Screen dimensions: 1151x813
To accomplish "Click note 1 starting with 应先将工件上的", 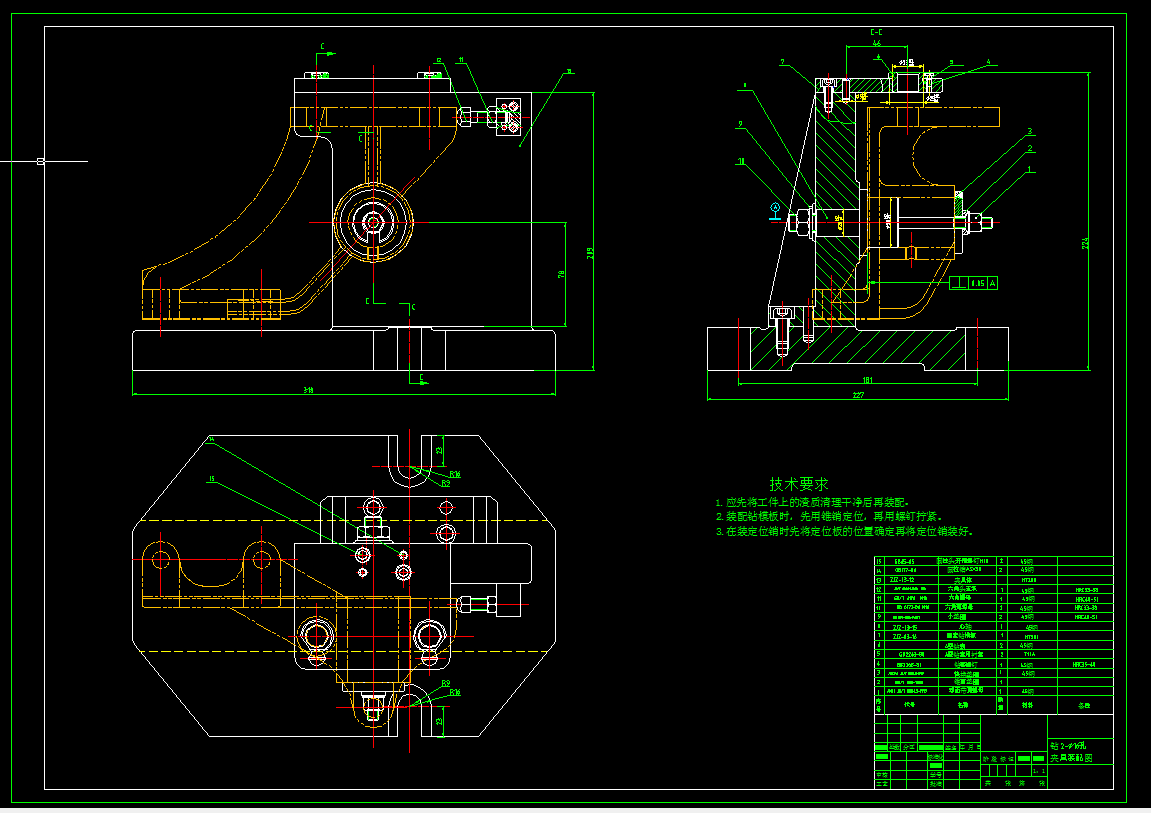I will coord(813,503).
